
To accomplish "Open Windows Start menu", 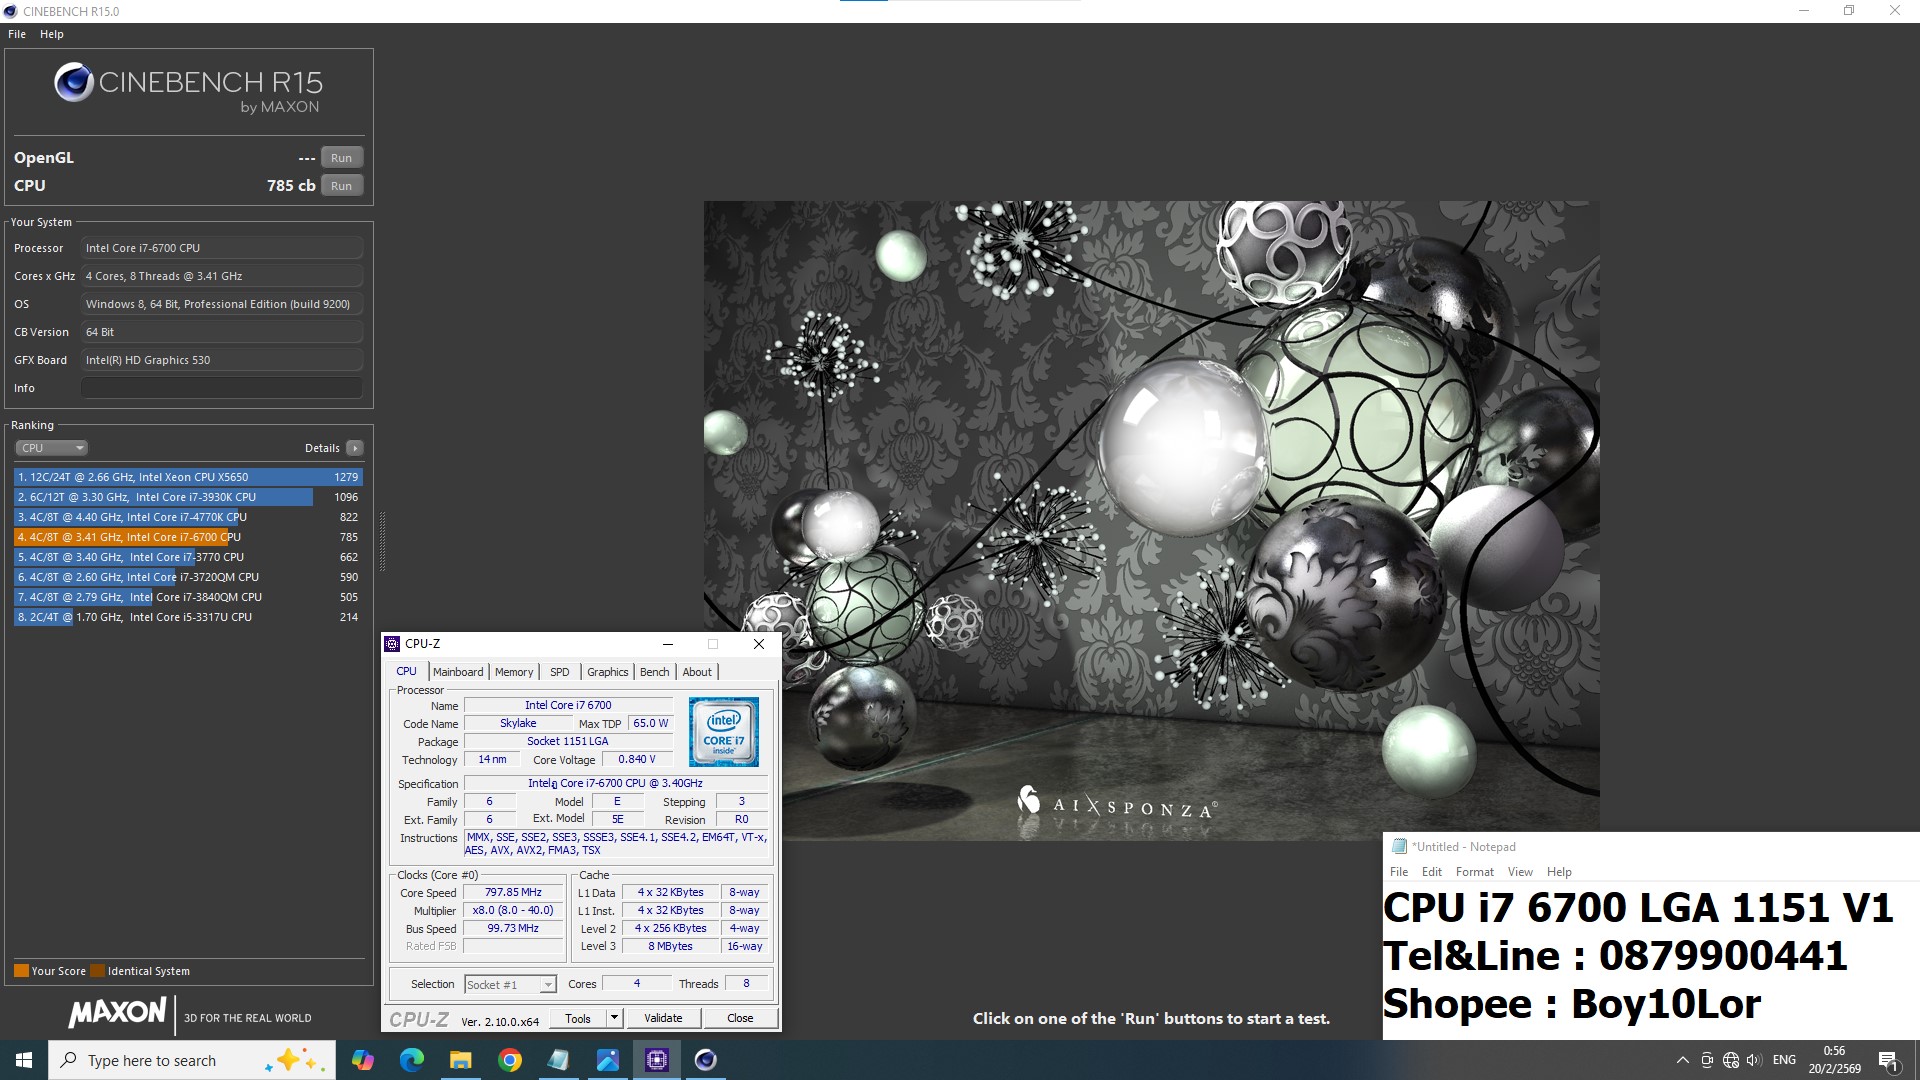I will [x=24, y=1060].
